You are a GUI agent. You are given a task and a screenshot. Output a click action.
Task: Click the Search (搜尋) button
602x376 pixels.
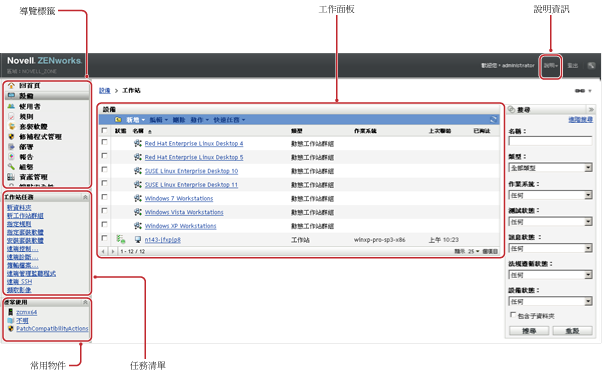[x=529, y=331]
